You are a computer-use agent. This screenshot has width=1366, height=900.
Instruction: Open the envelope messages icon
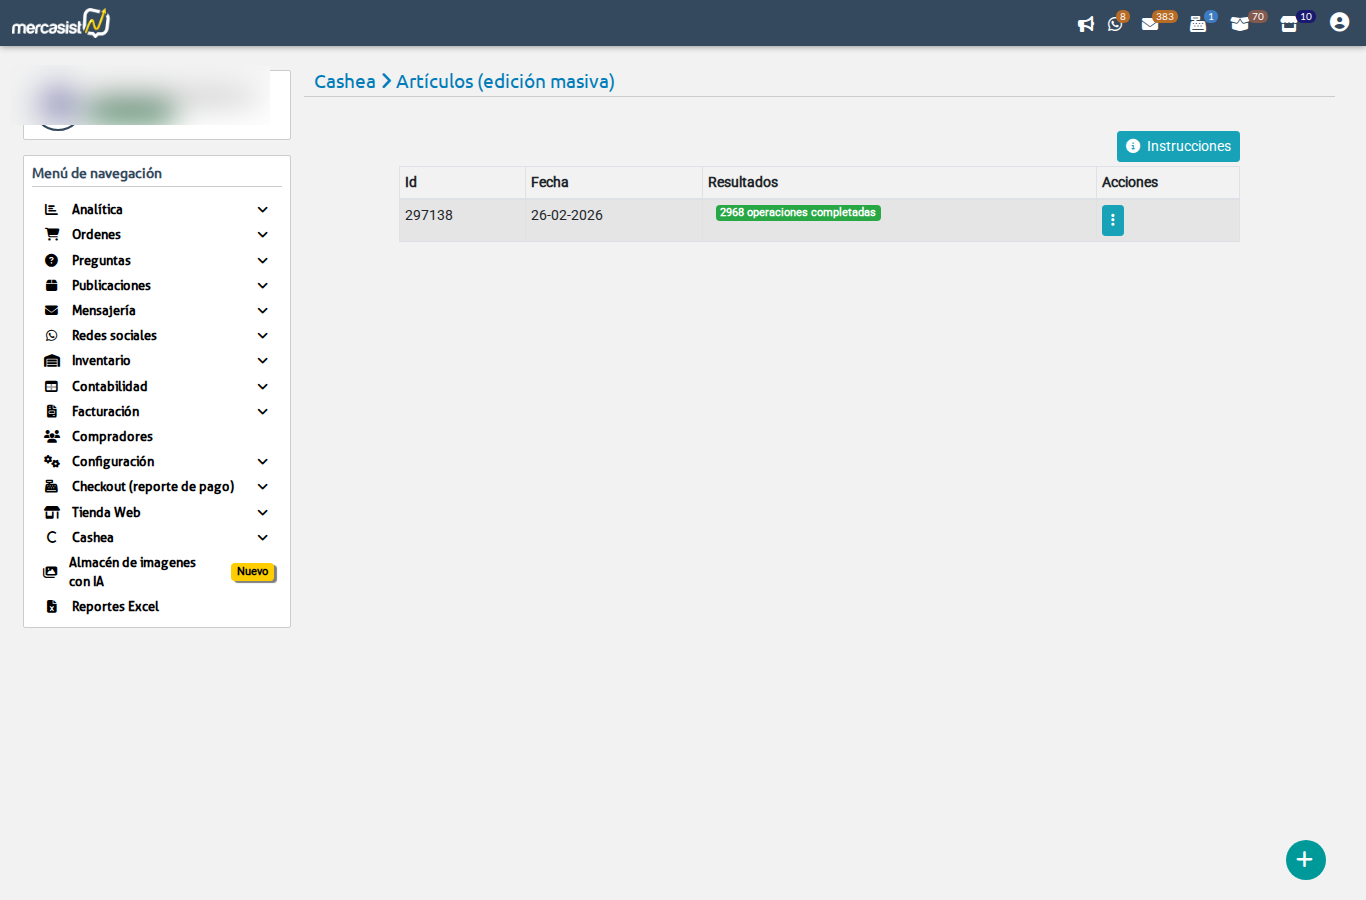point(1150,24)
